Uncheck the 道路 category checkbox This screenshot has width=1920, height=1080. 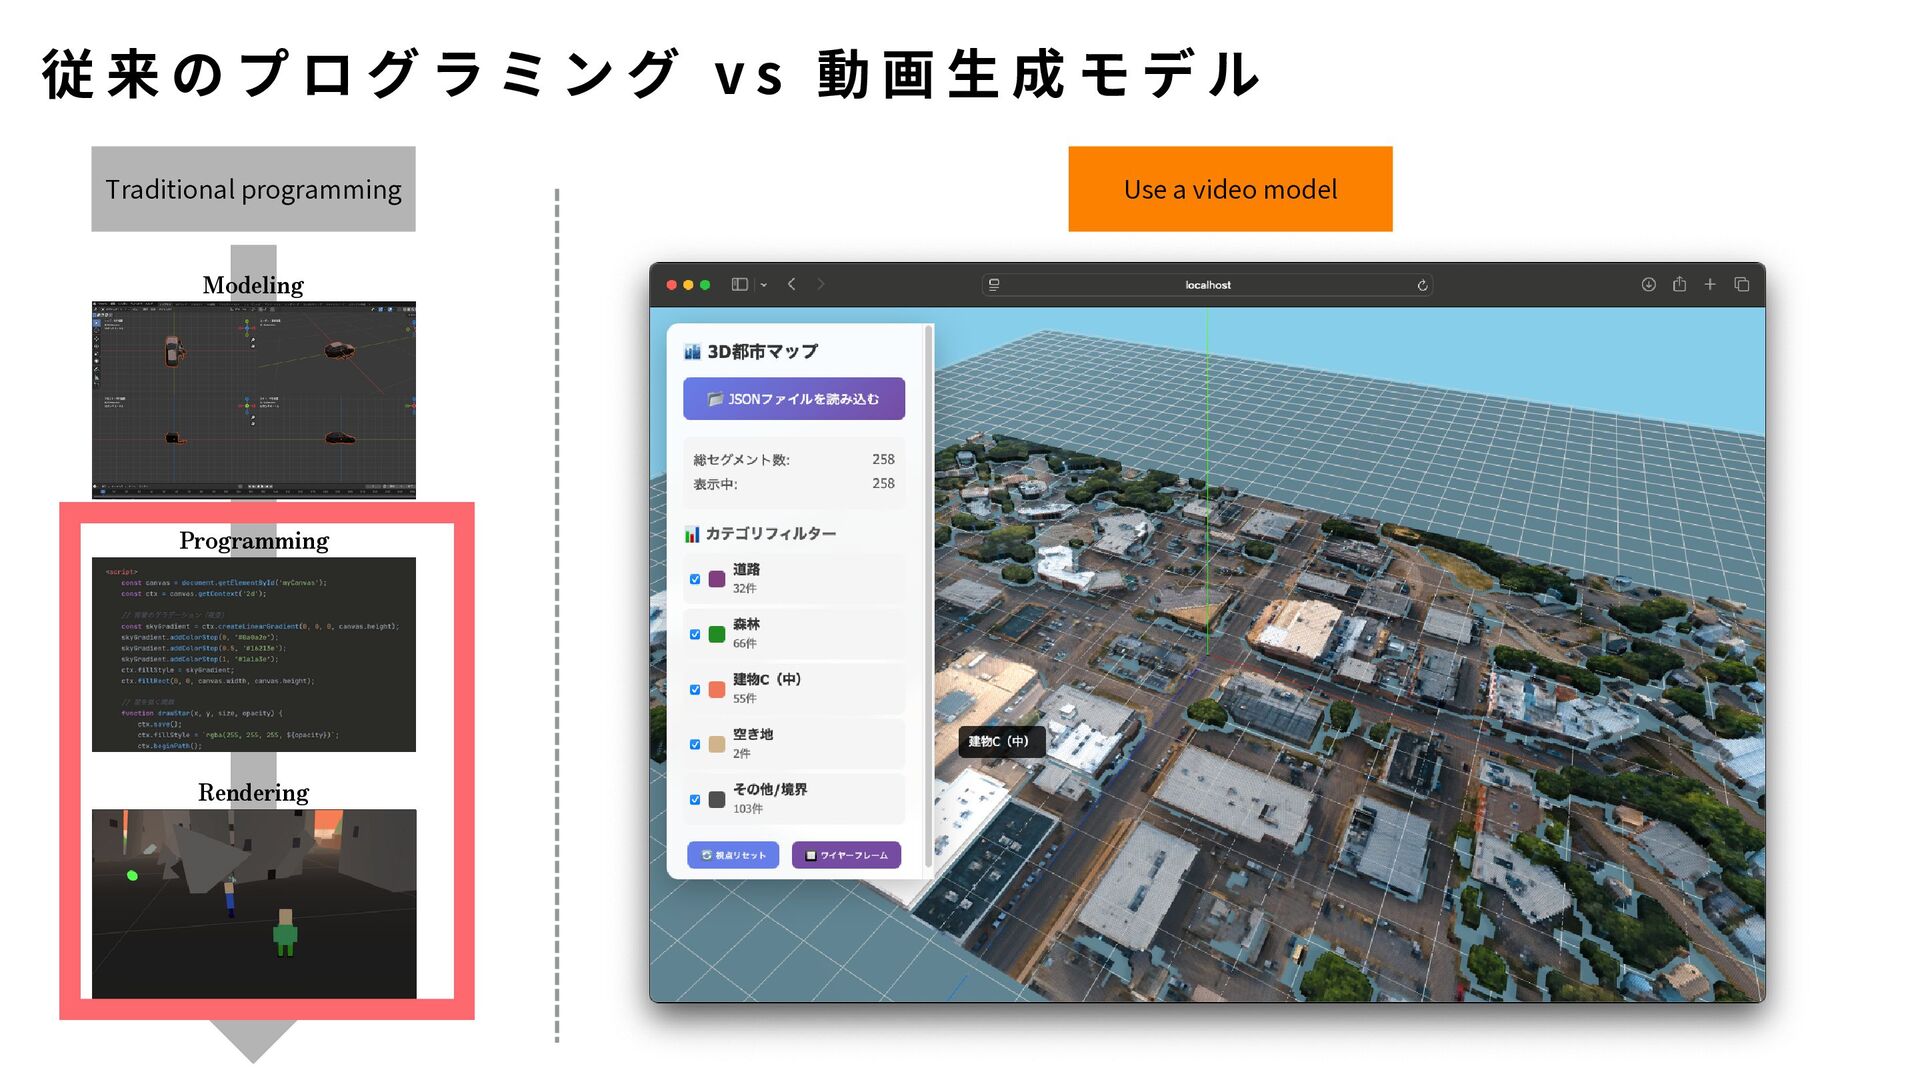(695, 579)
